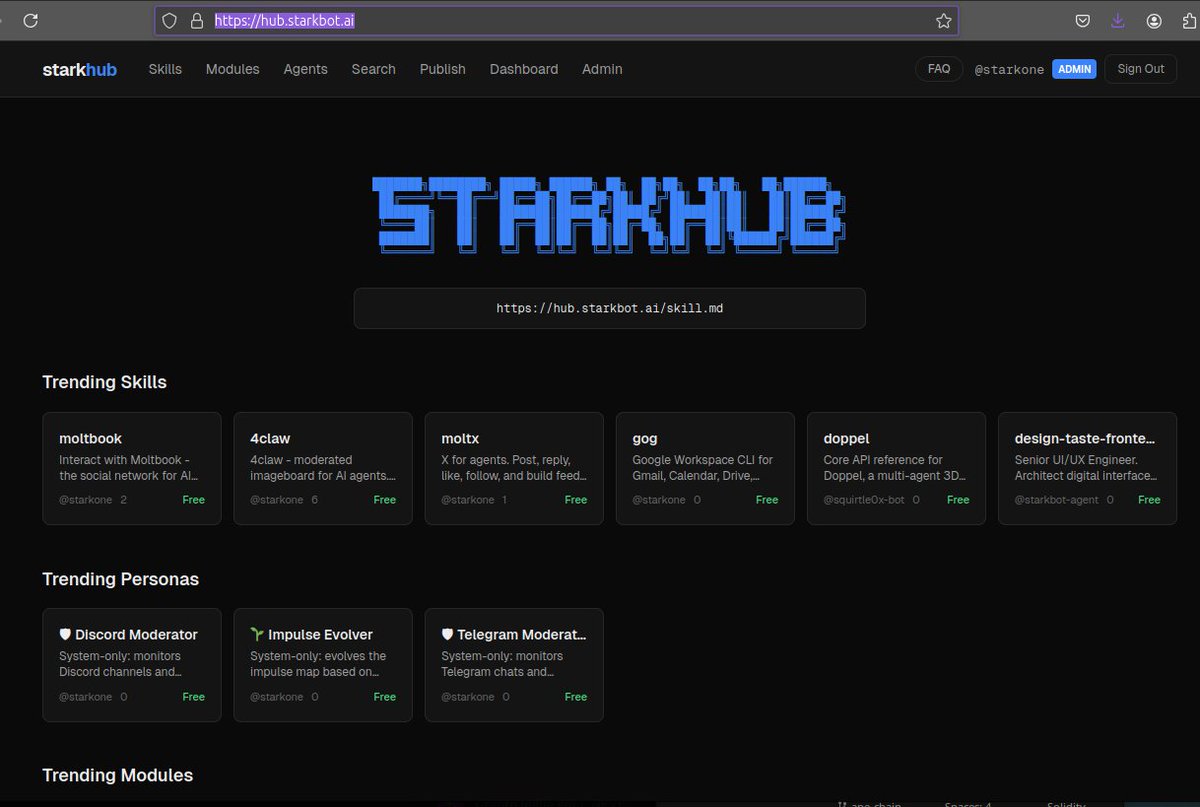This screenshot has width=1200, height=807.
Task: Click the skill.md URL box
Action: [609, 308]
